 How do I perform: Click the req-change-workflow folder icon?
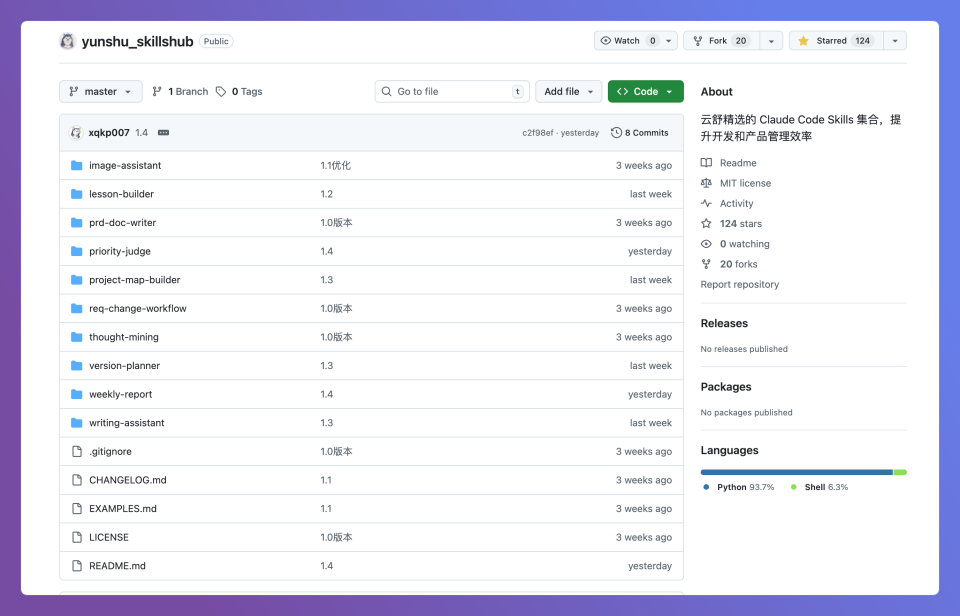[77, 308]
